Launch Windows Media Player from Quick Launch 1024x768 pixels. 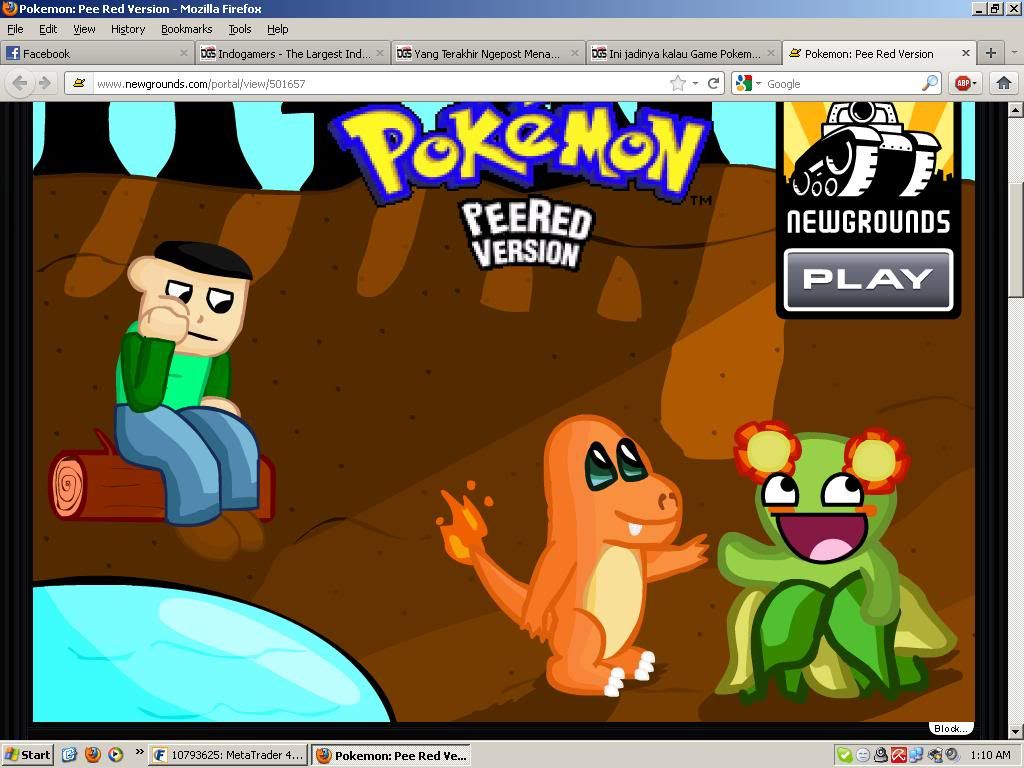tap(115, 755)
